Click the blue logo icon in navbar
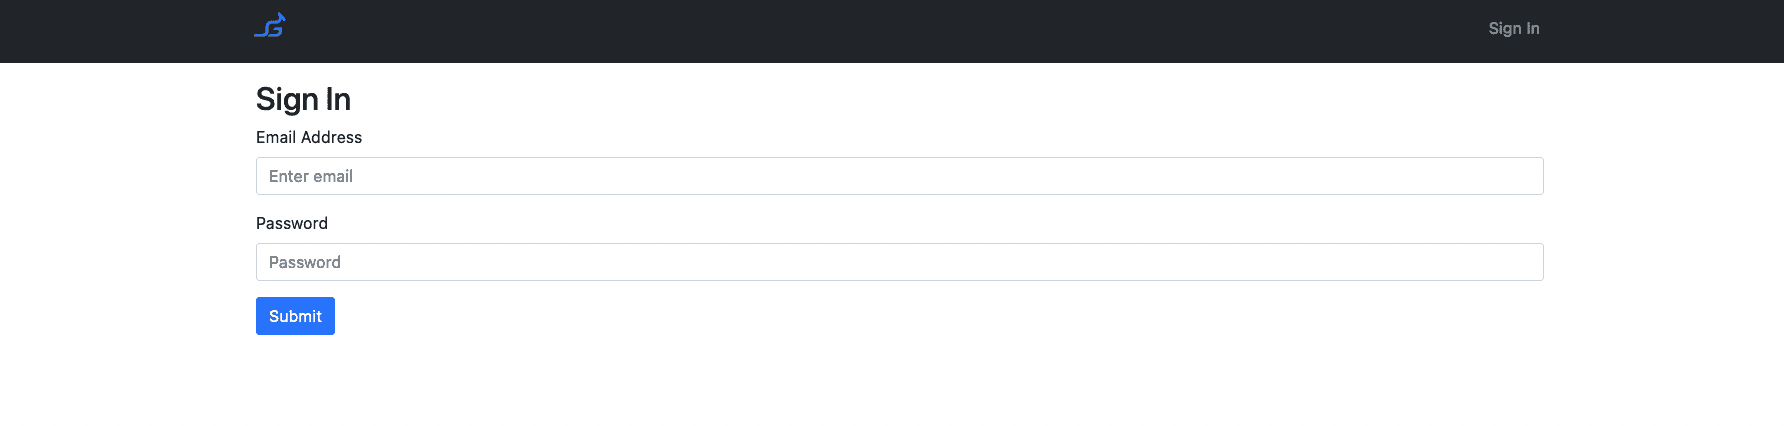The image size is (1784, 426). 270,26
